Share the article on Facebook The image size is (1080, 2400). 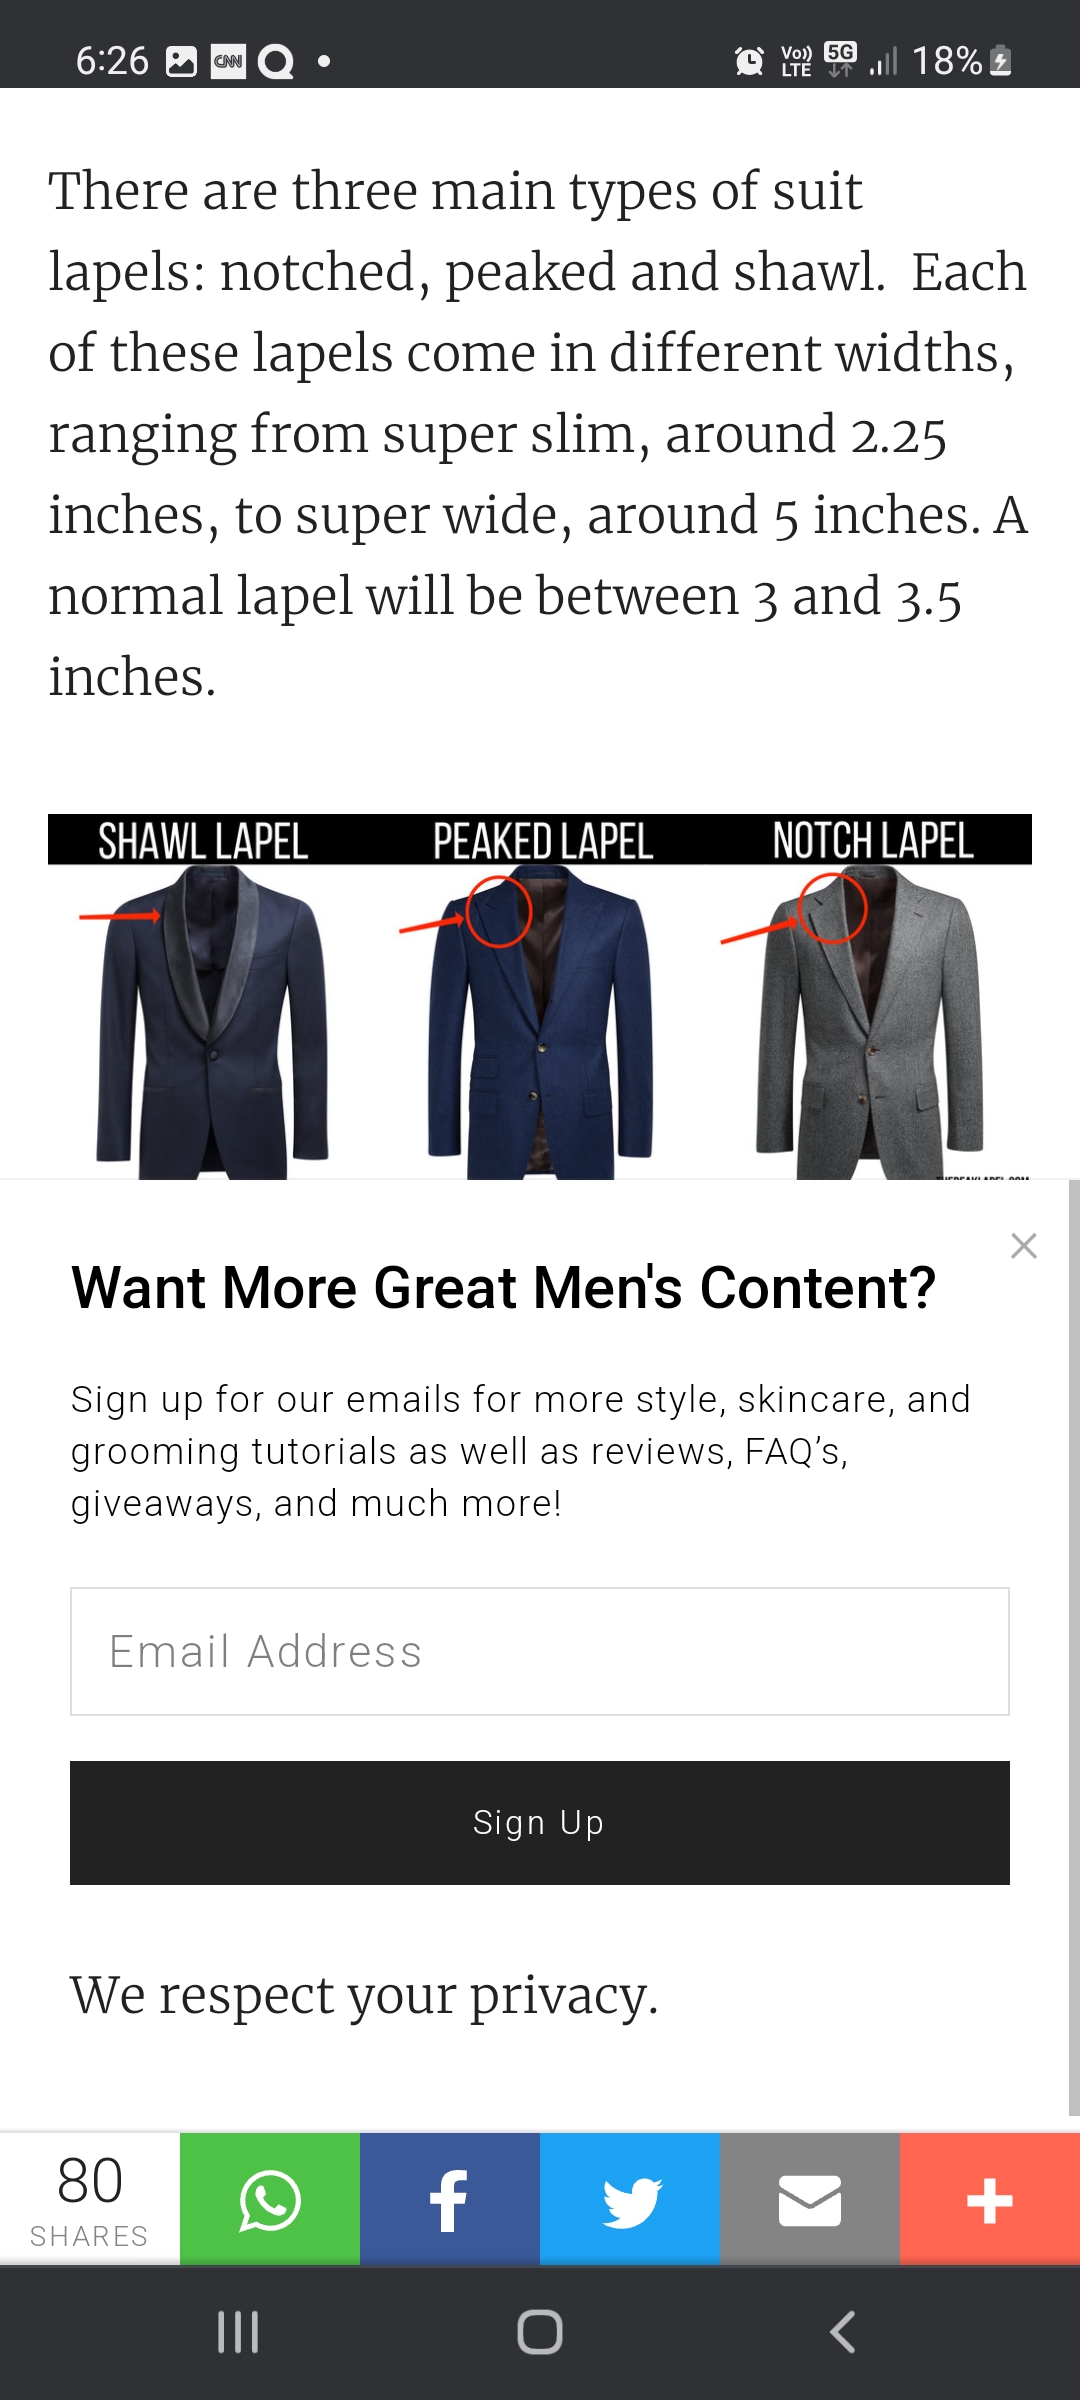450,2199
